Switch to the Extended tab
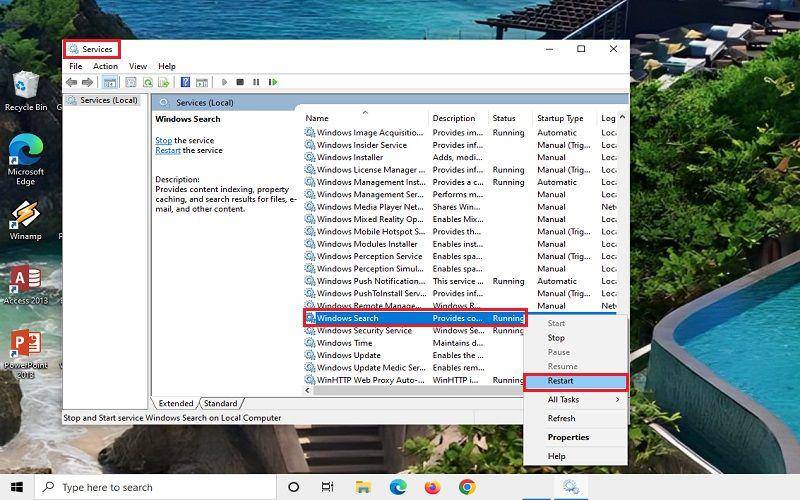The width and height of the screenshot is (800, 500). 176,404
